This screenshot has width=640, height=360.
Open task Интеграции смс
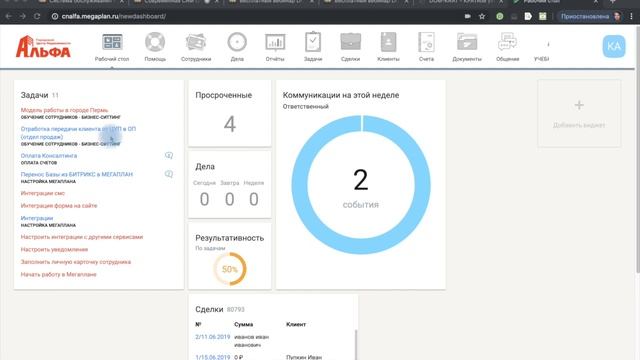point(43,193)
